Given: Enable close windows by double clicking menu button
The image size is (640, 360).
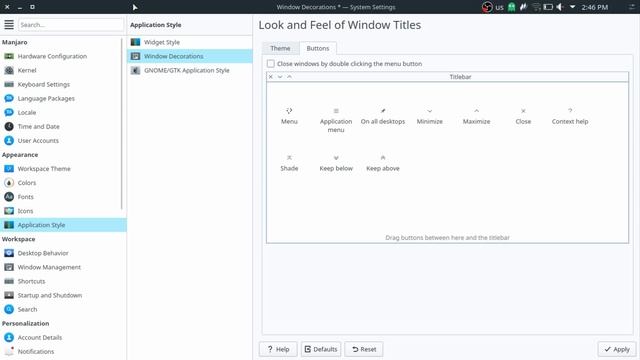Looking at the screenshot, I should [271, 64].
